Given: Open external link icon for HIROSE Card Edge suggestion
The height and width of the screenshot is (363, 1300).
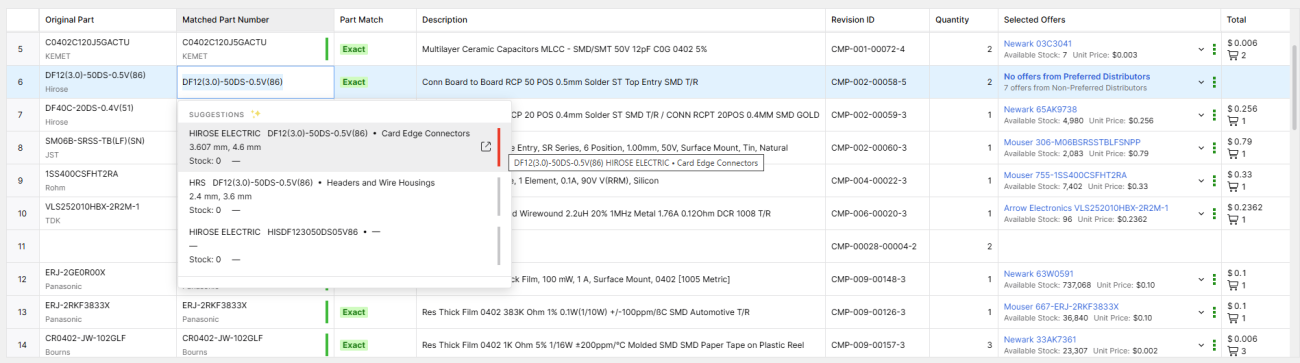Looking at the screenshot, I should (485, 147).
